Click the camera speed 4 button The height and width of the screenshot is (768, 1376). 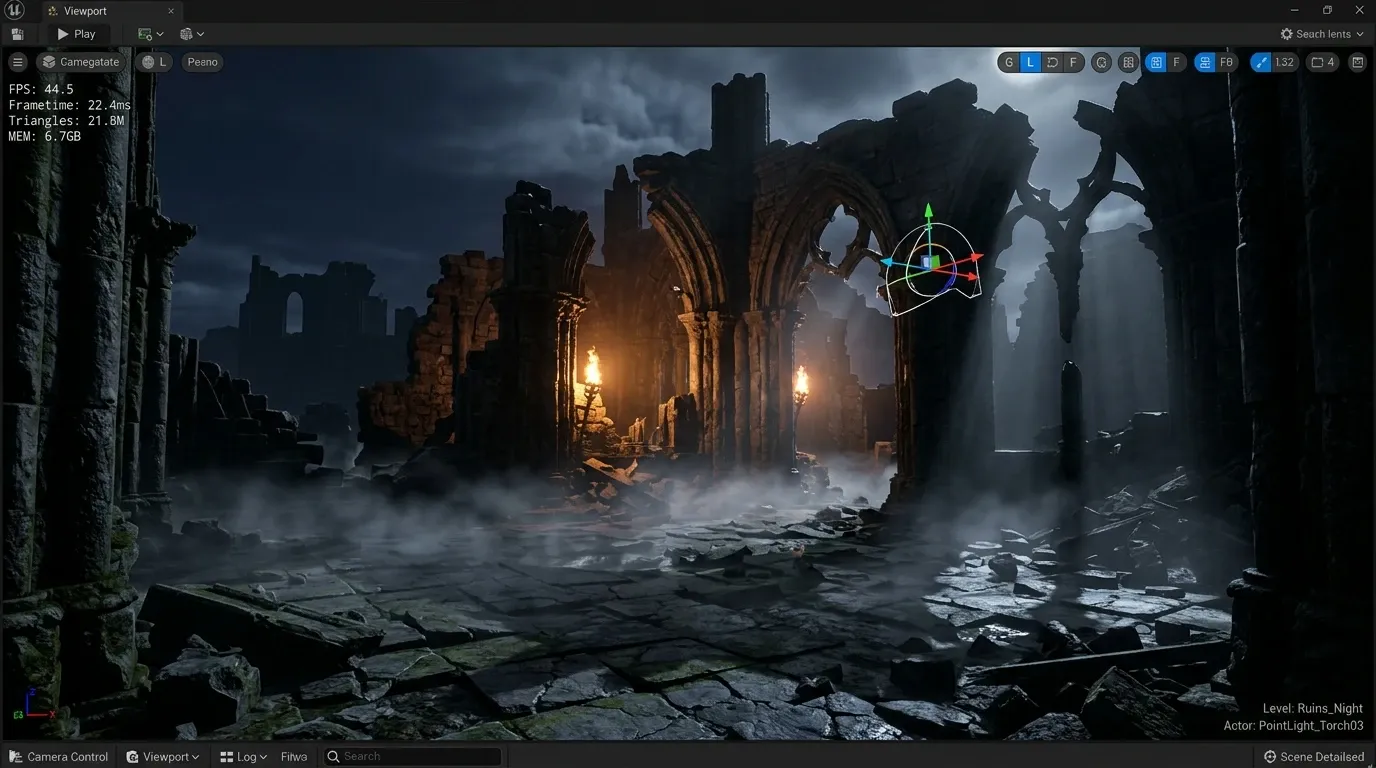(x=1322, y=62)
